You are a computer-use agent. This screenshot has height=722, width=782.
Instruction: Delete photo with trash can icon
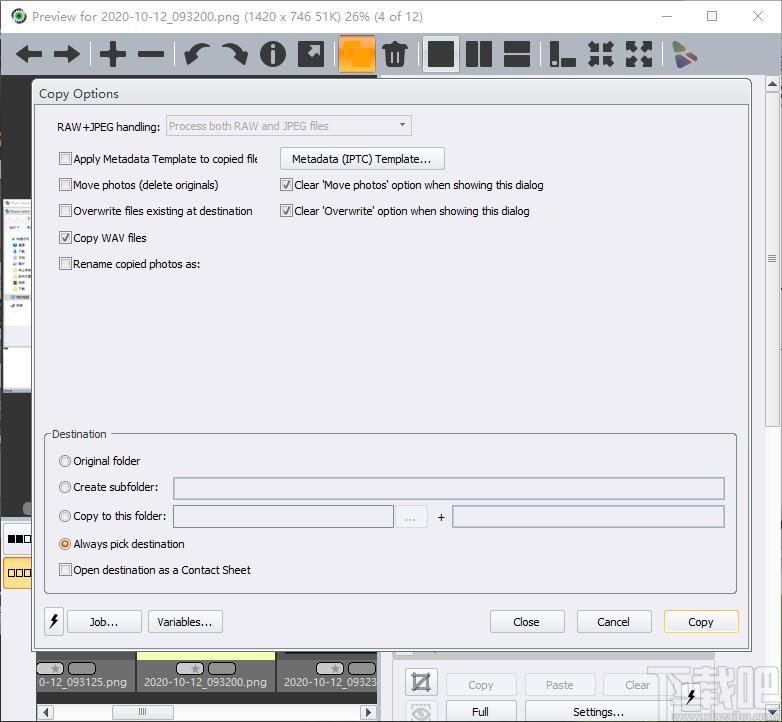point(395,54)
